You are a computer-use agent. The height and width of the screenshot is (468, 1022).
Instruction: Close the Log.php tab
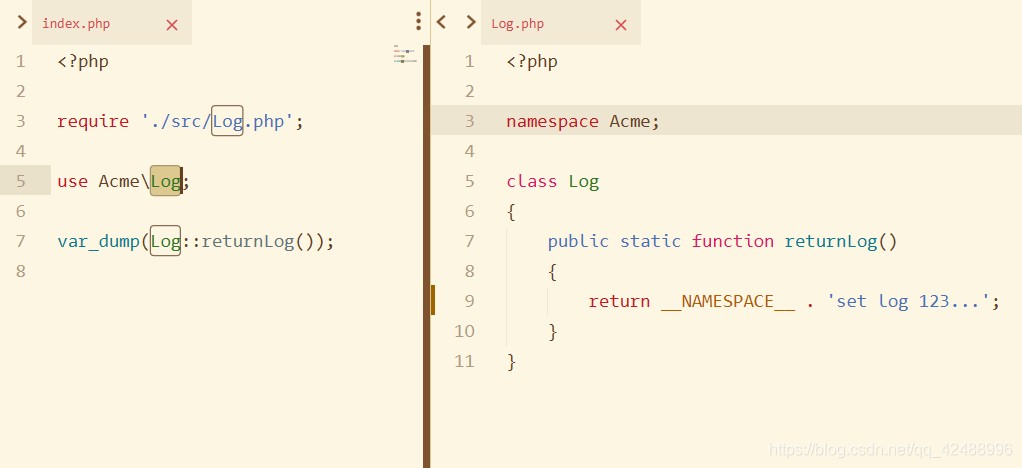pos(621,25)
